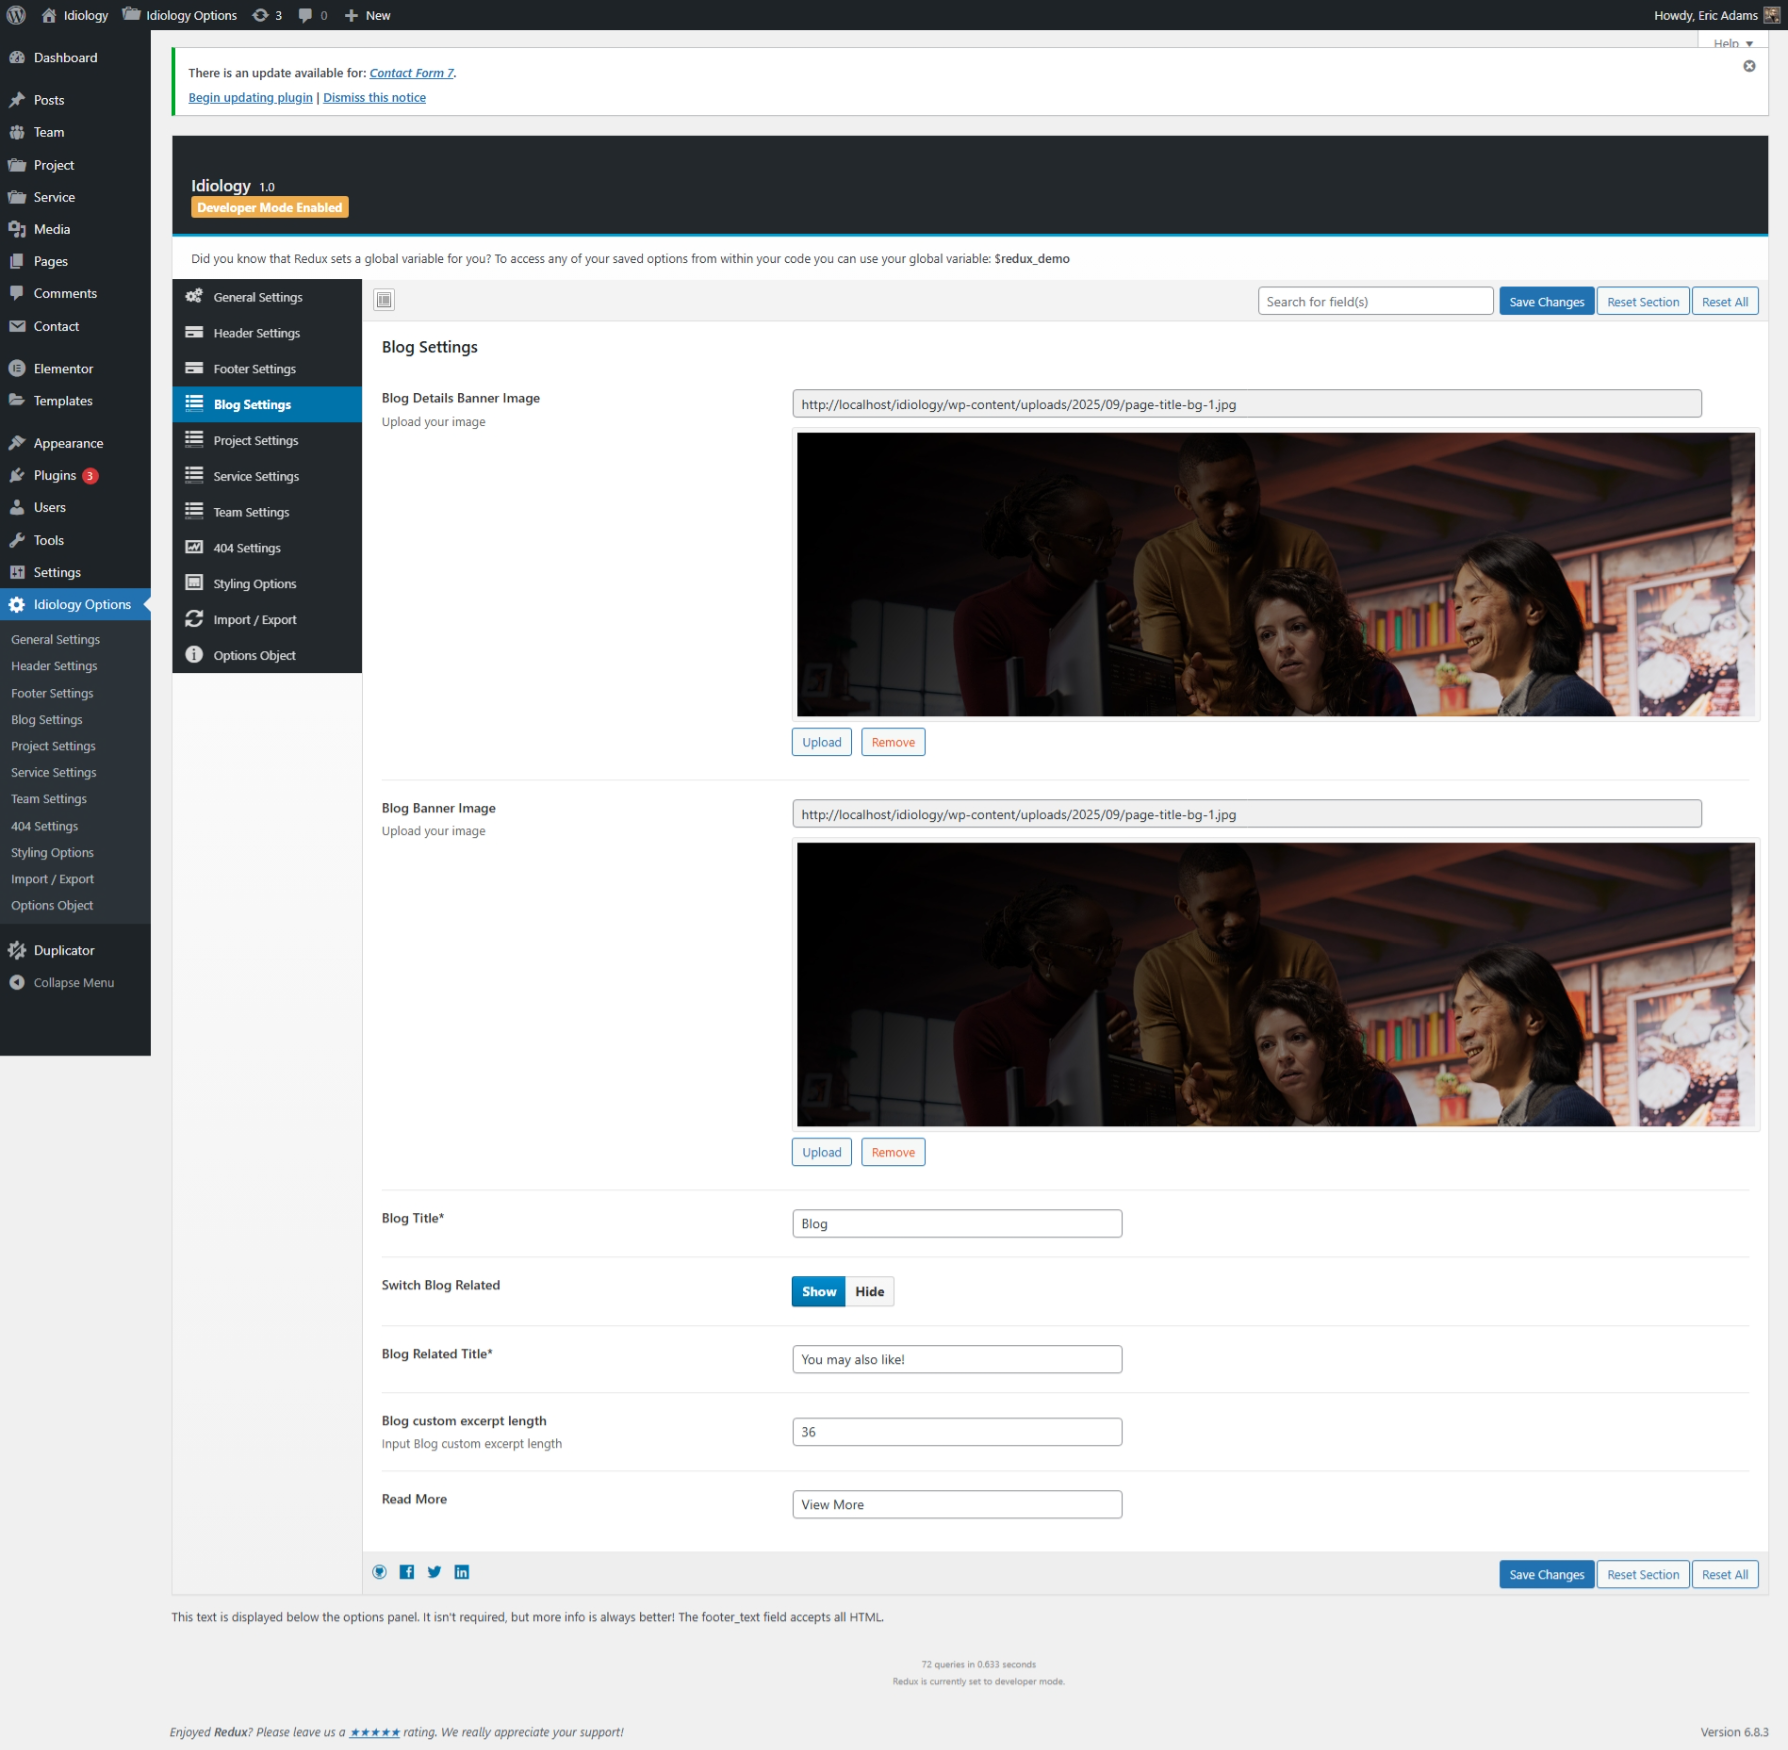Image resolution: width=1788 pixels, height=1750 pixels.
Task: Focus the Search for field(s) box
Action: point(1375,302)
